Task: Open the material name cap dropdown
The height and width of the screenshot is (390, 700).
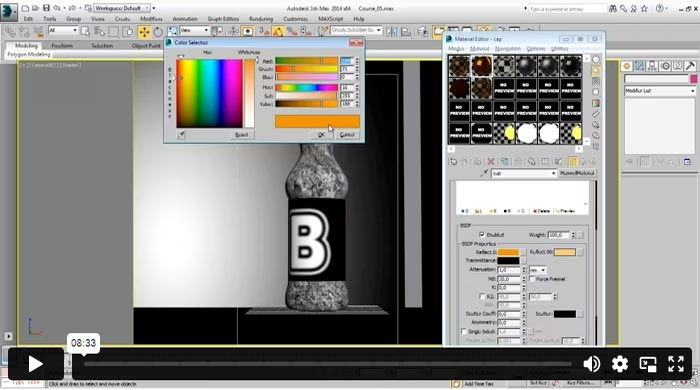Action: (x=524, y=173)
